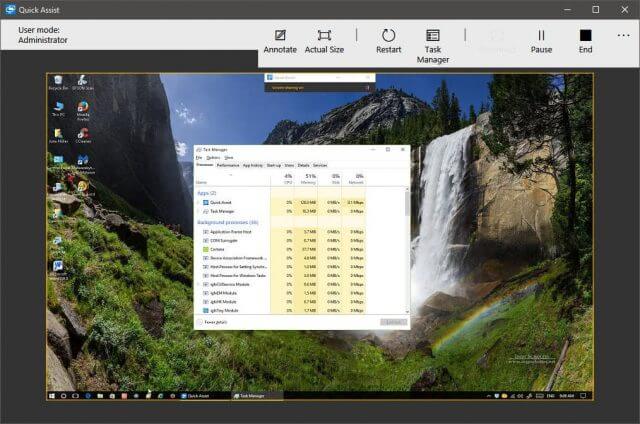Sort processes by Disk column

click(330, 179)
